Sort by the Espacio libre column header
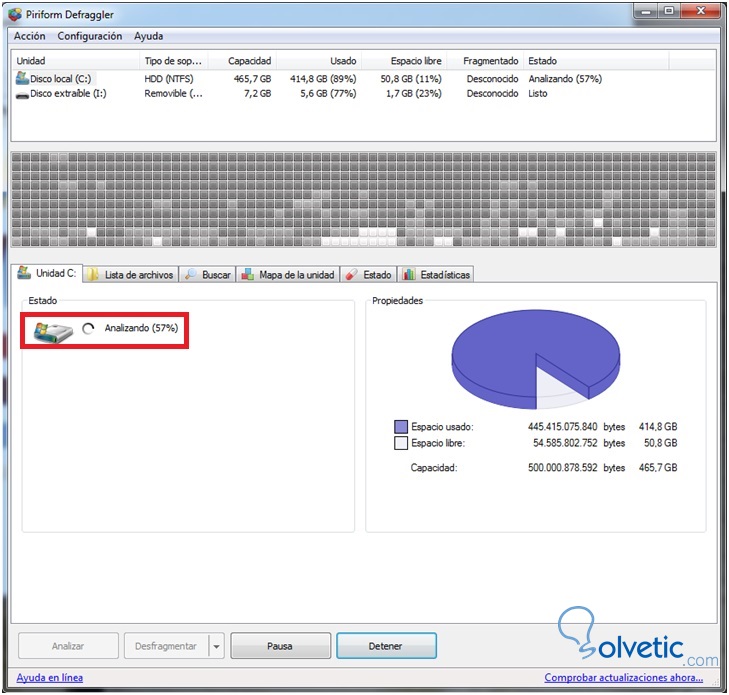The image size is (729, 695). (404, 61)
